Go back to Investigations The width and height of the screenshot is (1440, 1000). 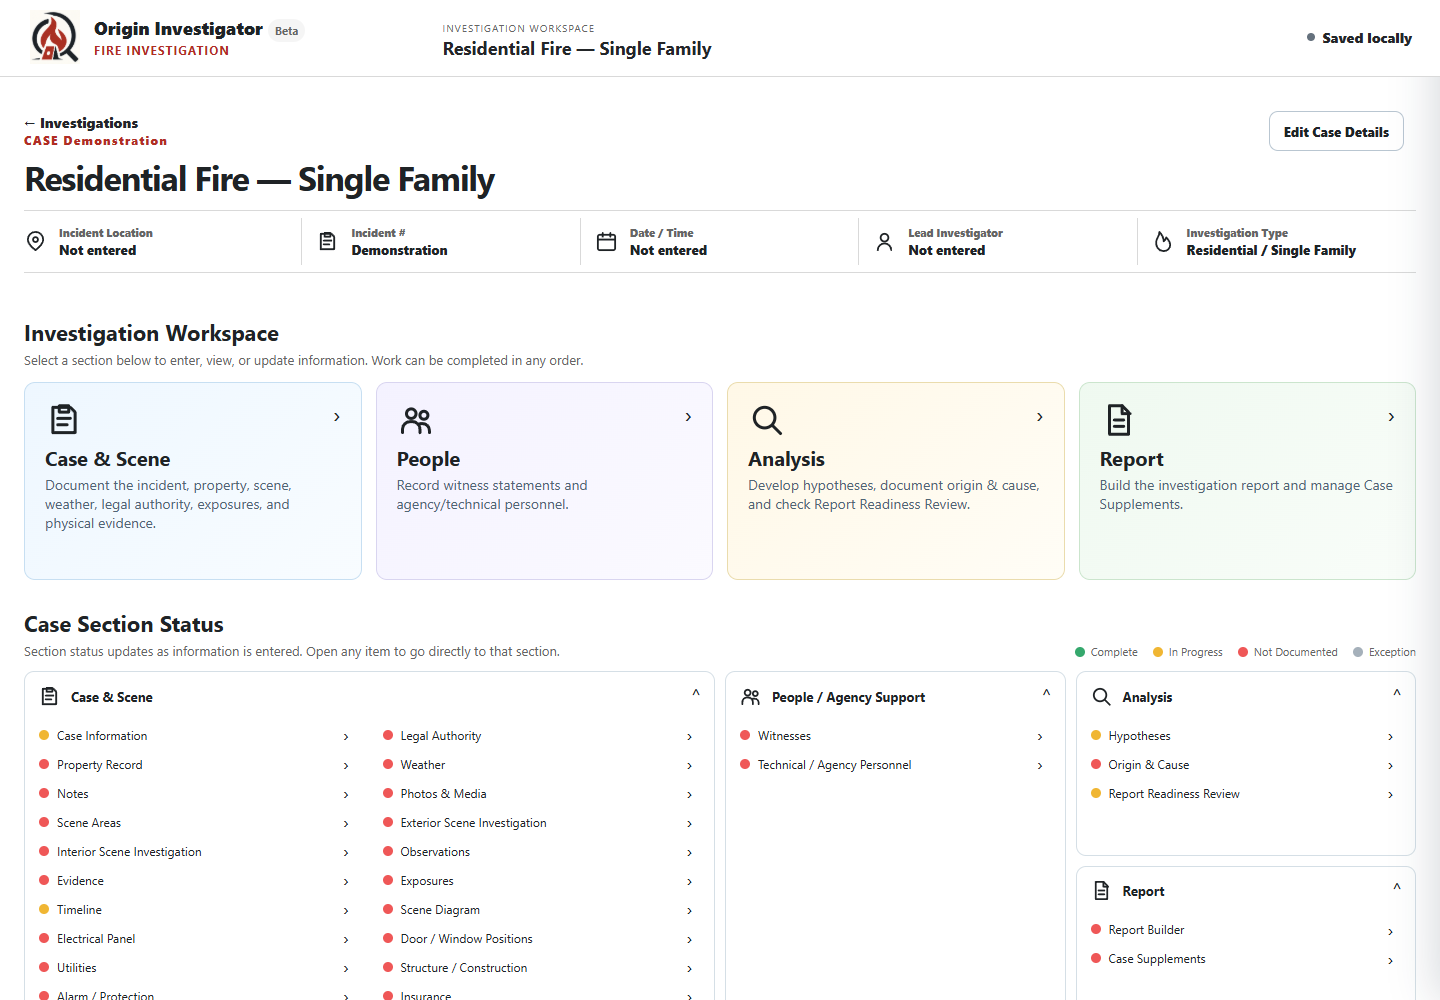(x=81, y=123)
